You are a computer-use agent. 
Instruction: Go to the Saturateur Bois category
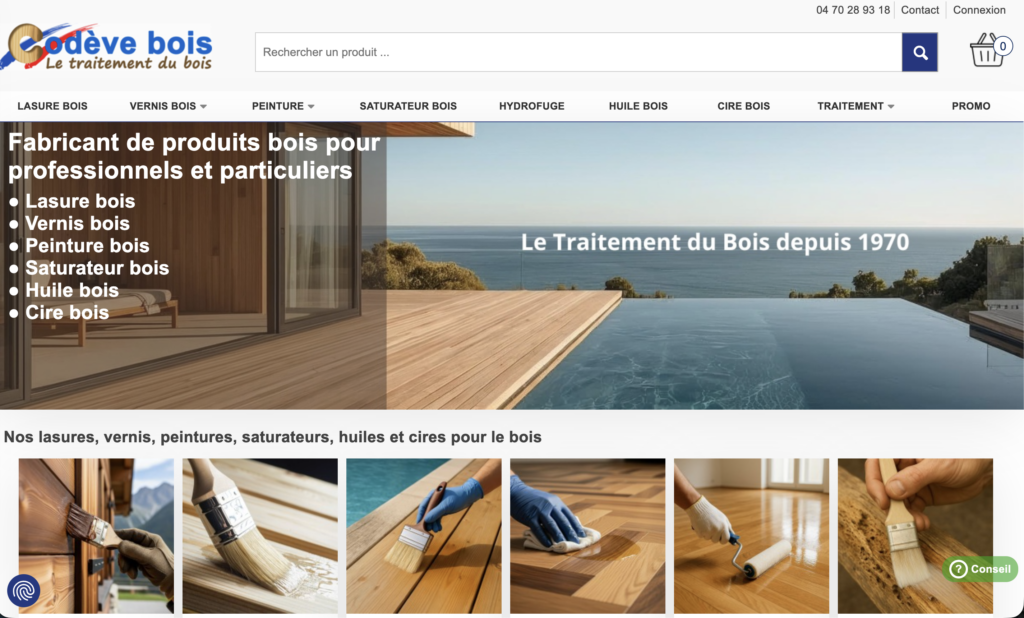tap(408, 106)
